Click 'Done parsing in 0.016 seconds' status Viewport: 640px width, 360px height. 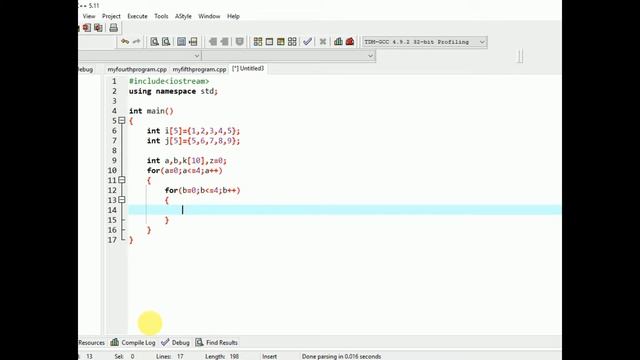coord(341,356)
